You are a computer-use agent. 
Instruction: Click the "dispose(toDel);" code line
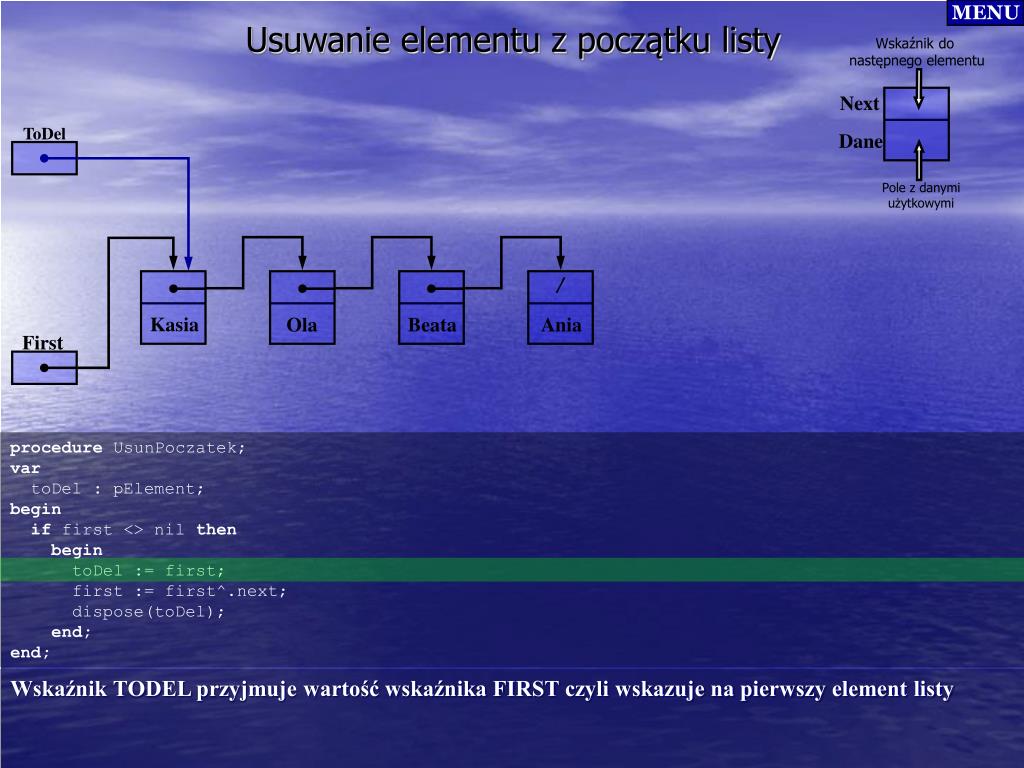148,612
